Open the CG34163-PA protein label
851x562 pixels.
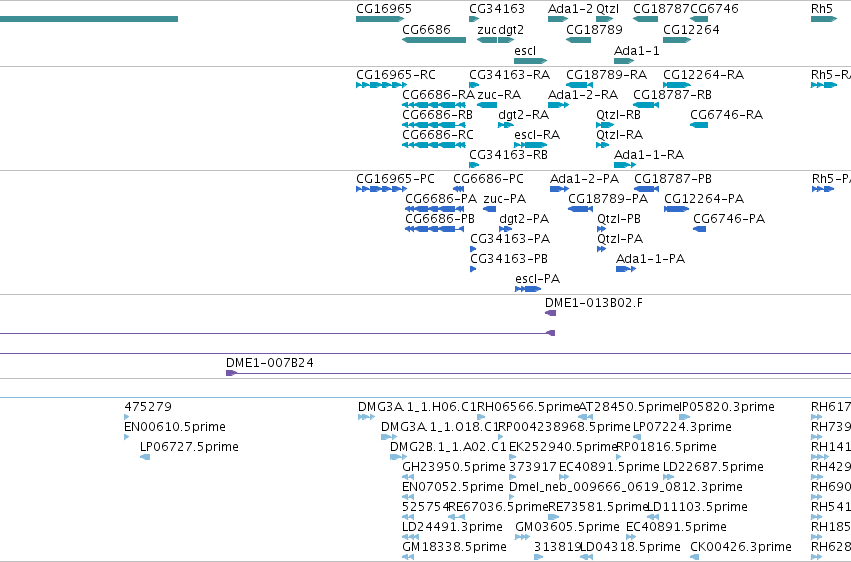pos(510,239)
